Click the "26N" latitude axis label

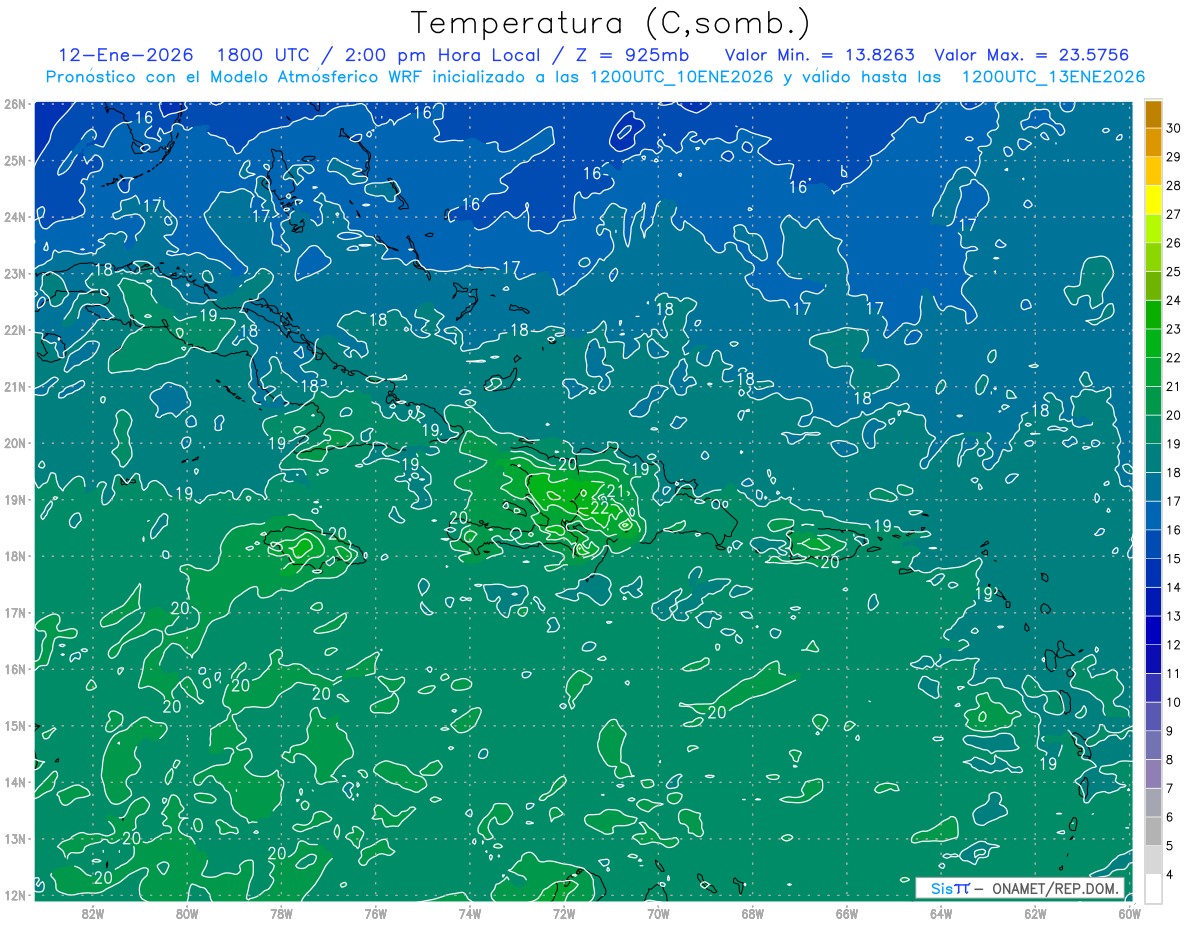tap(15, 104)
